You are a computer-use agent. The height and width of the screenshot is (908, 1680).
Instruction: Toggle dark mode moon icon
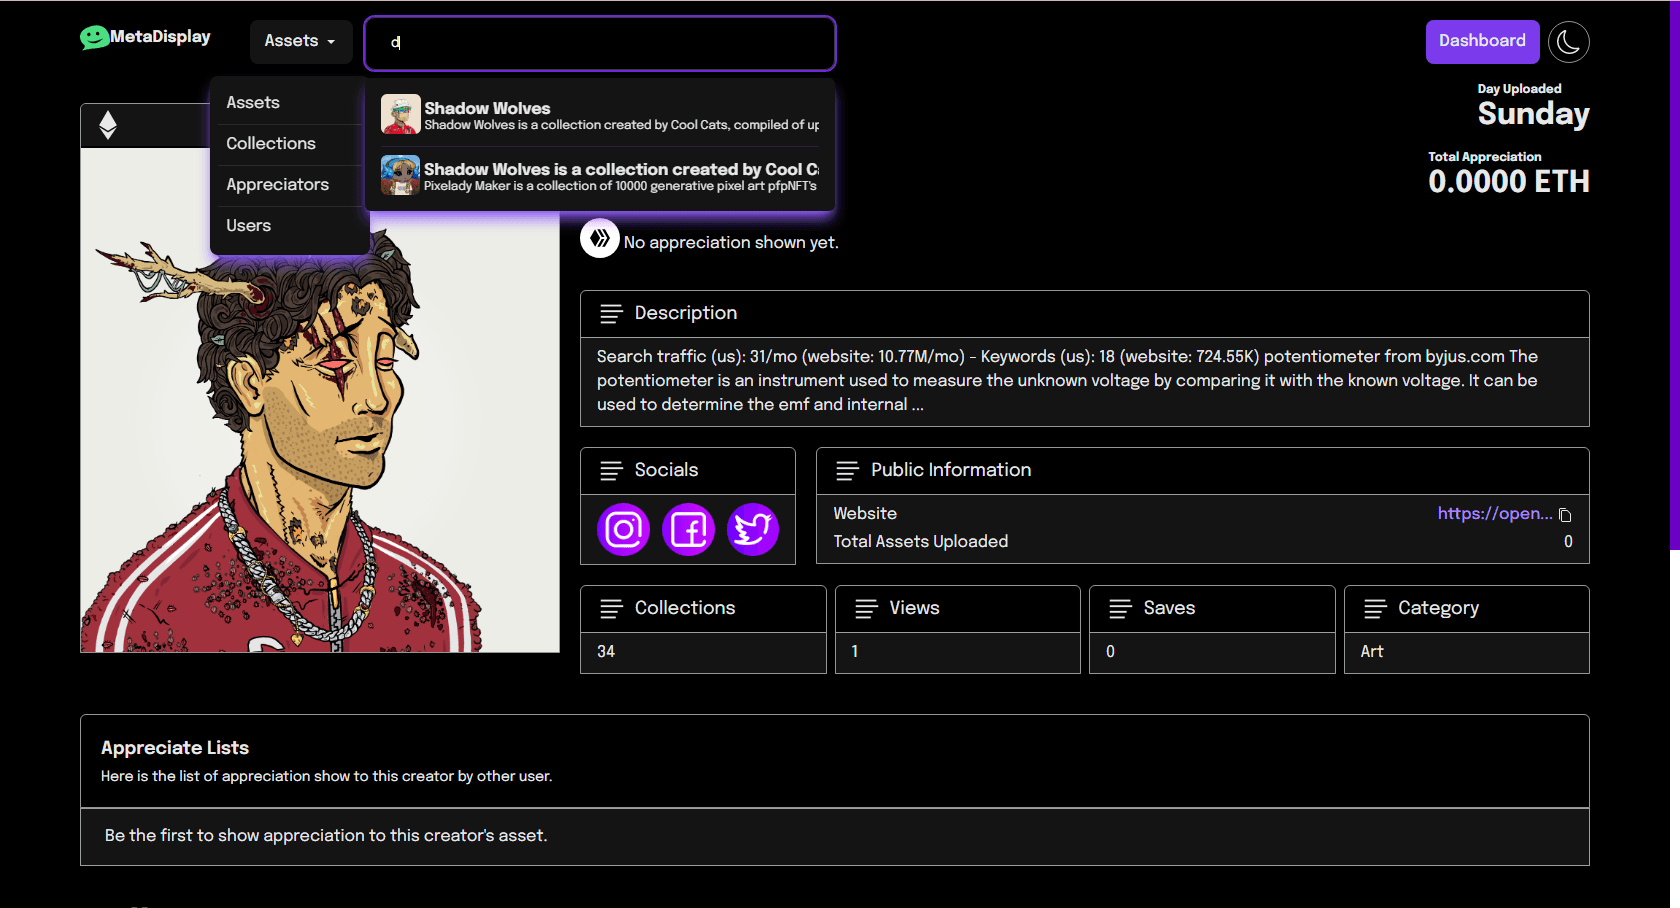[1568, 42]
